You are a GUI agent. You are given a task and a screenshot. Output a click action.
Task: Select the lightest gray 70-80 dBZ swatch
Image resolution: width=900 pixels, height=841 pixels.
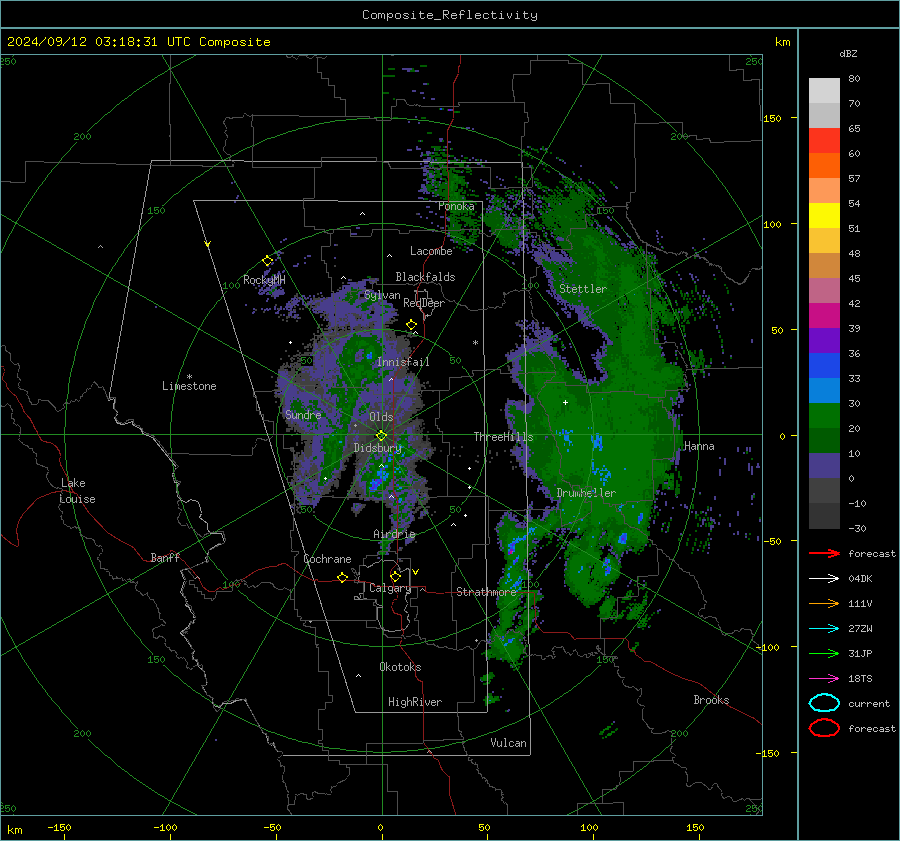(x=824, y=91)
